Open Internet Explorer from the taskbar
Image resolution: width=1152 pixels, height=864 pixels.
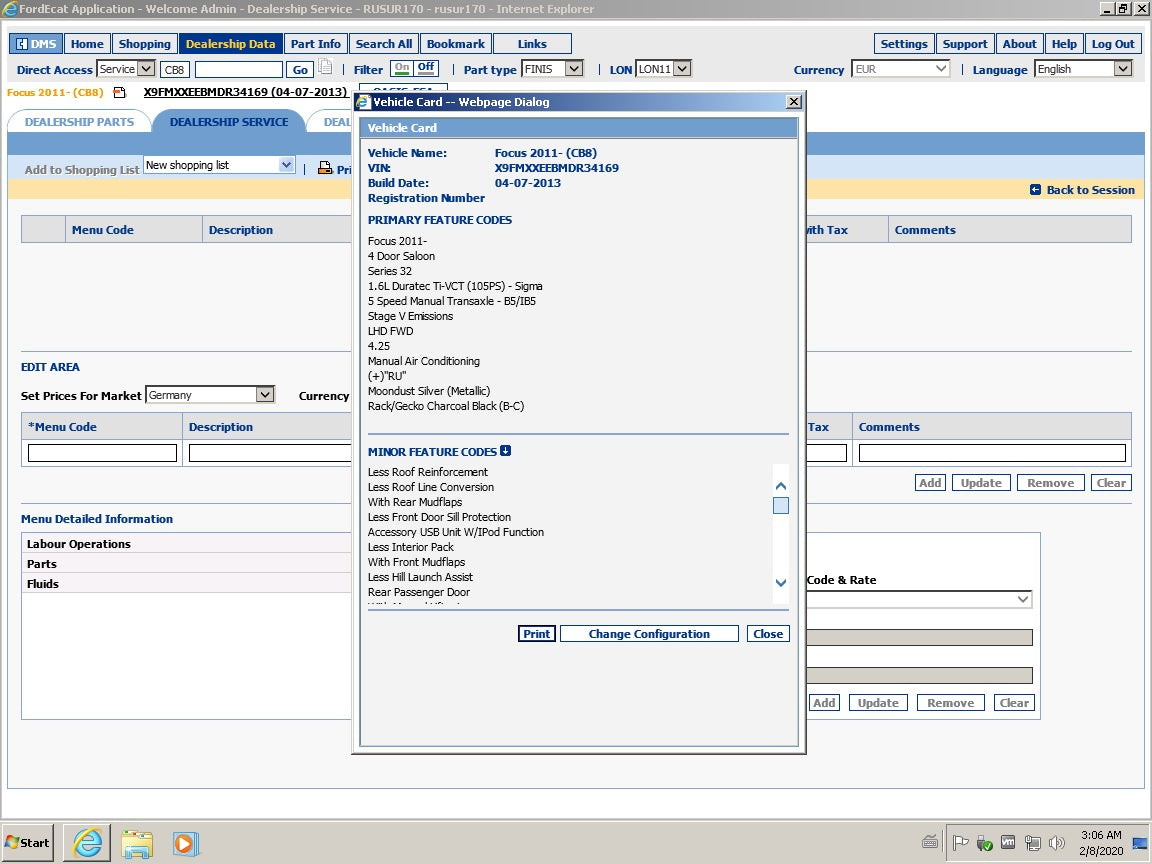tap(87, 842)
